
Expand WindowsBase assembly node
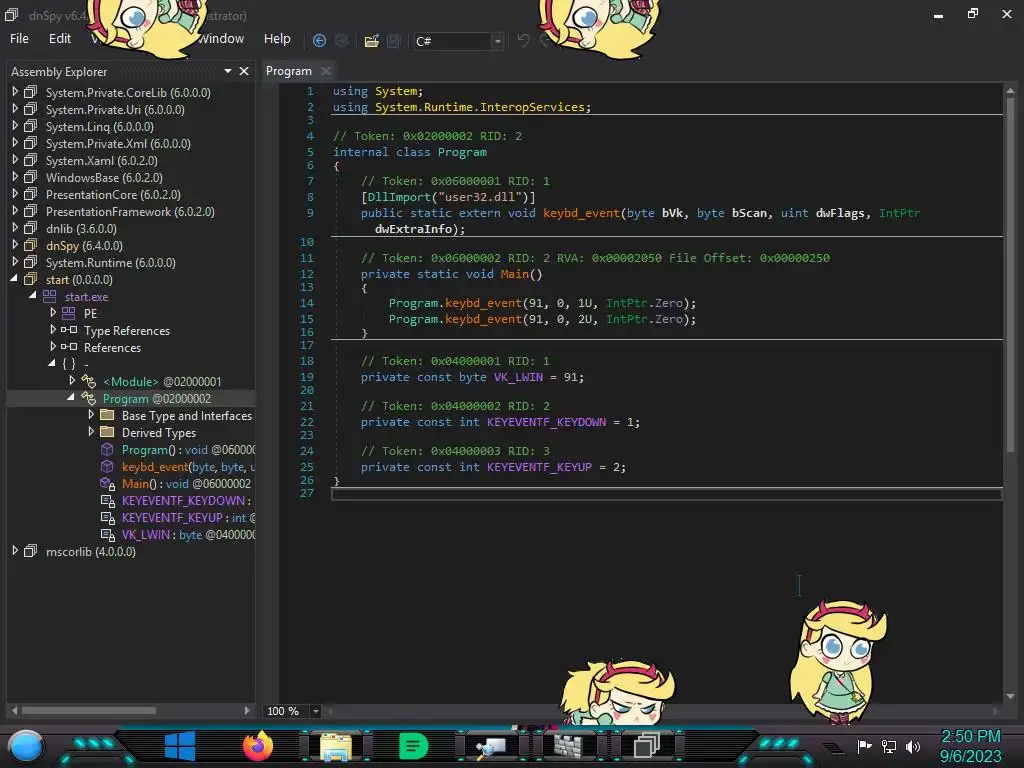(15, 177)
